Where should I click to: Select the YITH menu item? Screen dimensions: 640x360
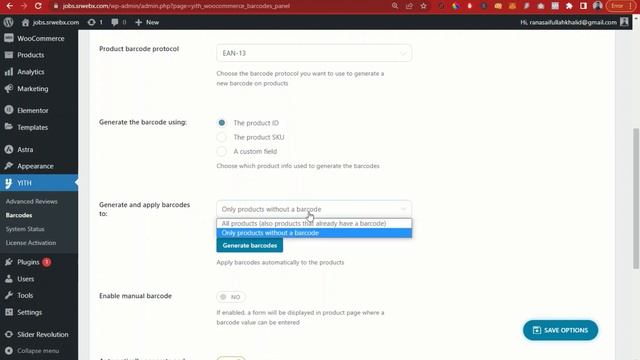(39, 183)
